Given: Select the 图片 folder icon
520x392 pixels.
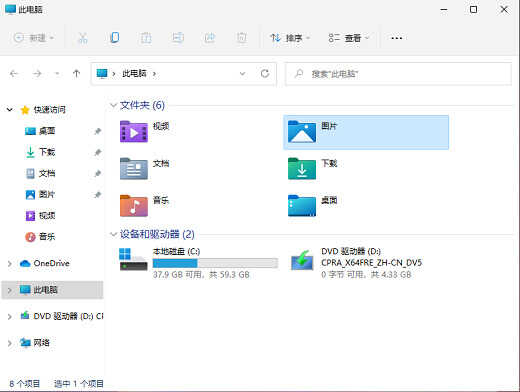Looking at the screenshot, I should (x=302, y=132).
